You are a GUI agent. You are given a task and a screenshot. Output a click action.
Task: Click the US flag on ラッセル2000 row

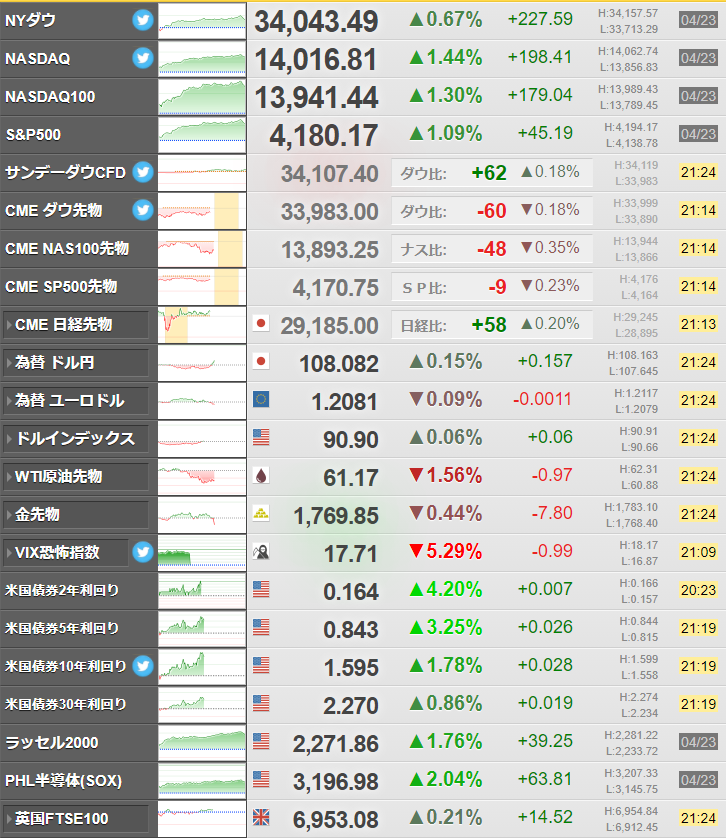[261, 741]
